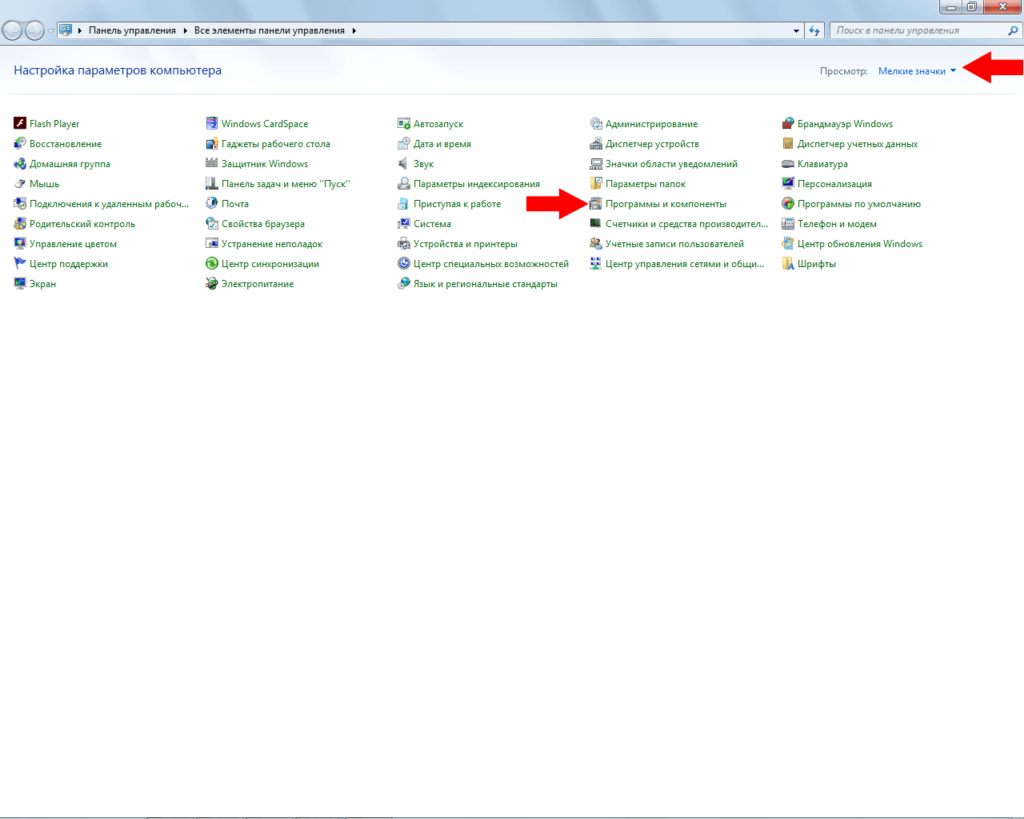Click the control panel icon in address bar
Viewport: 1024px width, 819px height.
[65, 30]
